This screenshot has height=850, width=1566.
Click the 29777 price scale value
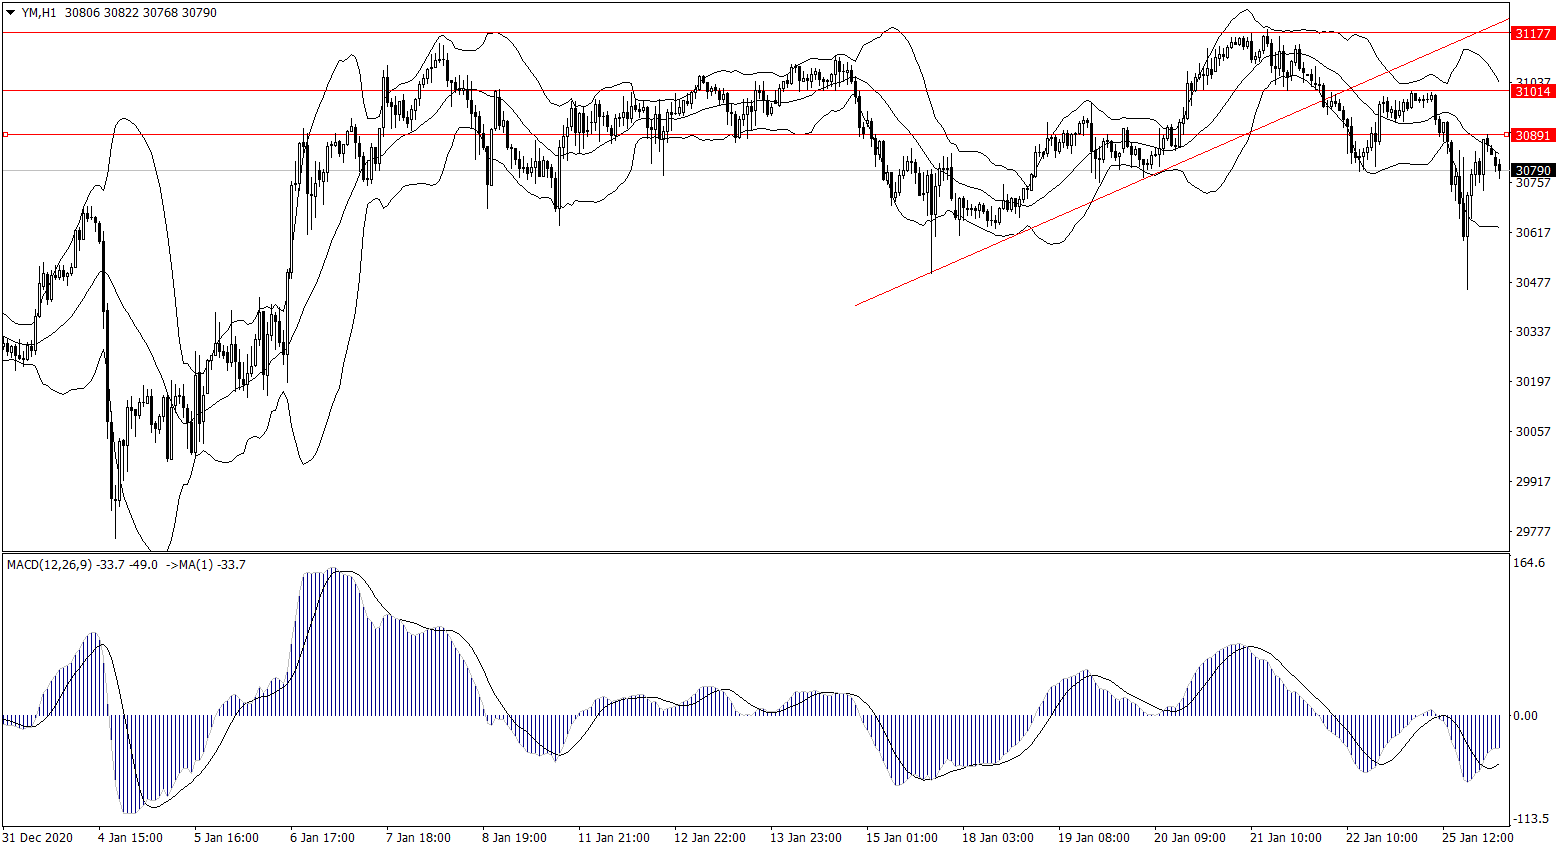click(x=1533, y=531)
